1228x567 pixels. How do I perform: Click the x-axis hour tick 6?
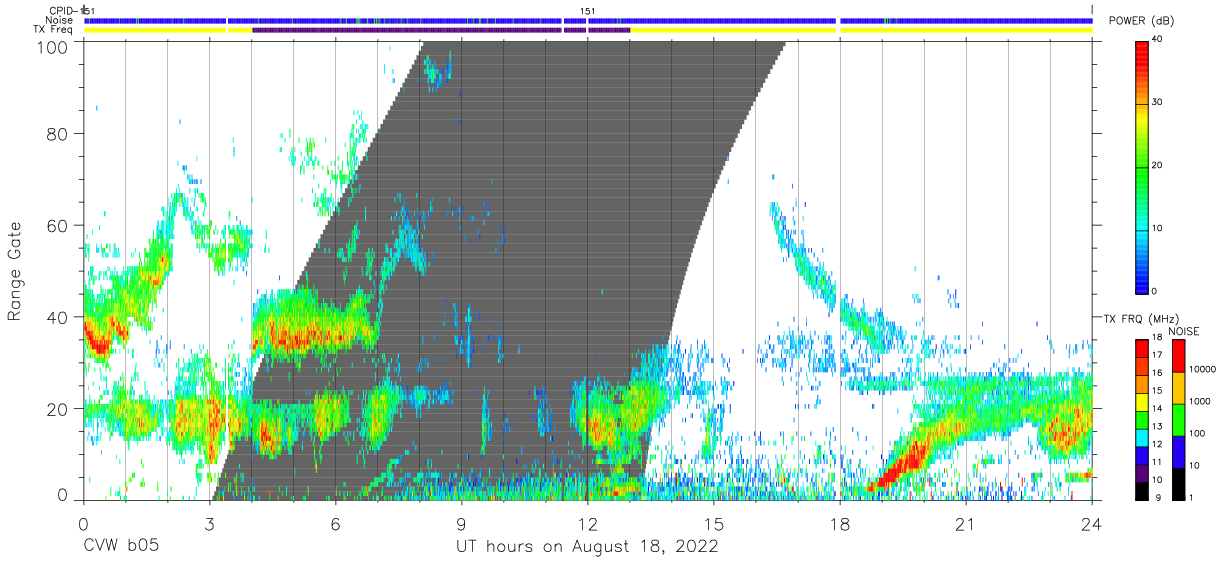(335, 525)
